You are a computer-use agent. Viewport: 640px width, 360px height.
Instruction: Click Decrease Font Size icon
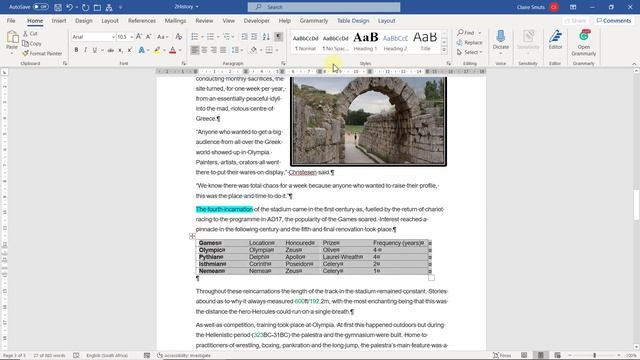[x=149, y=37]
